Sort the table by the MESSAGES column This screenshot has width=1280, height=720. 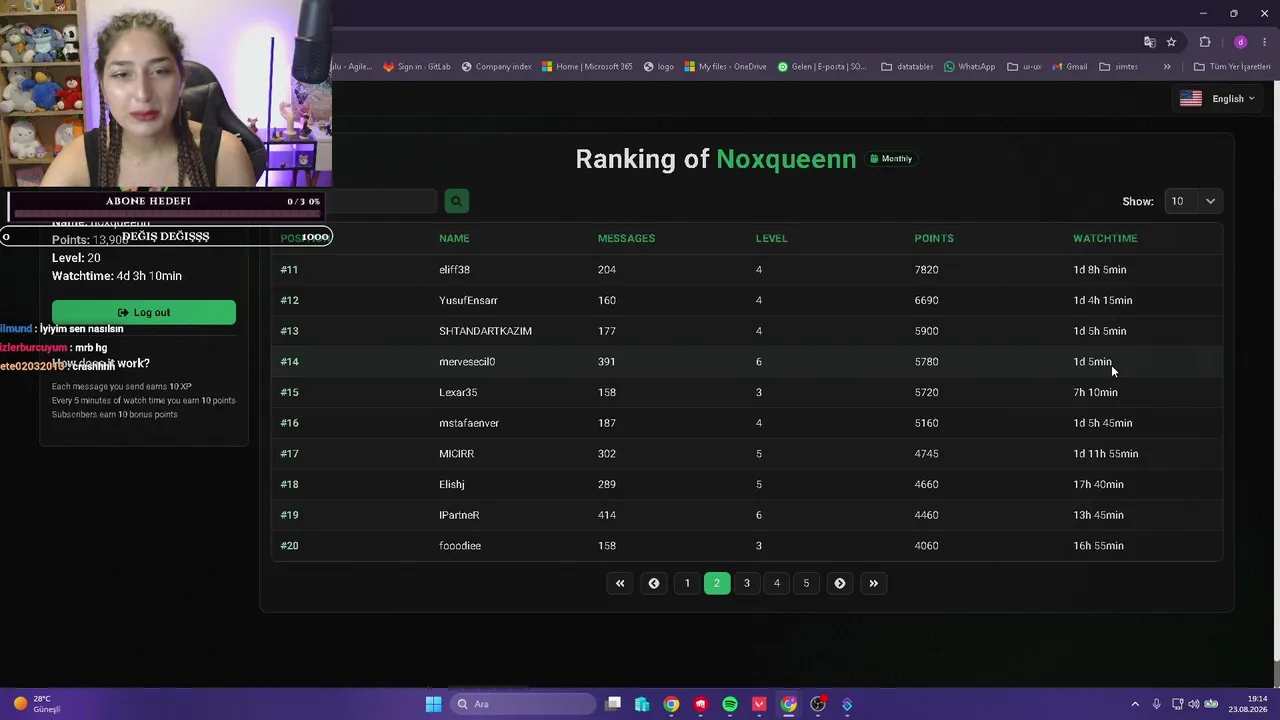coord(626,238)
